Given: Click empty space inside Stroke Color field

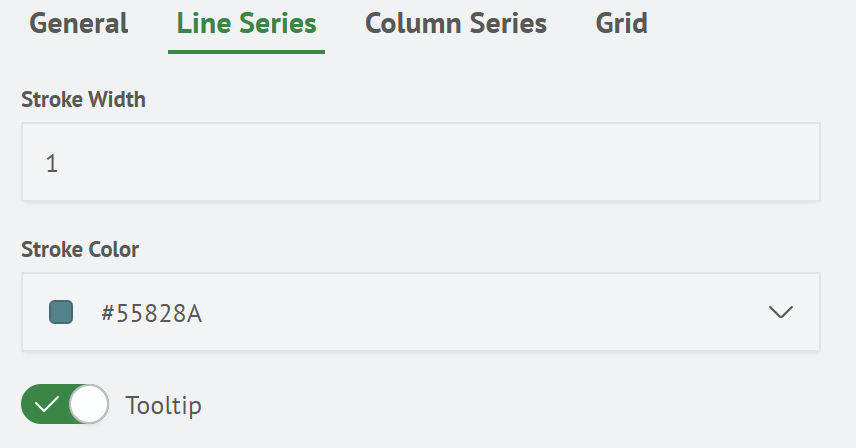Looking at the screenshot, I should (480, 312).
